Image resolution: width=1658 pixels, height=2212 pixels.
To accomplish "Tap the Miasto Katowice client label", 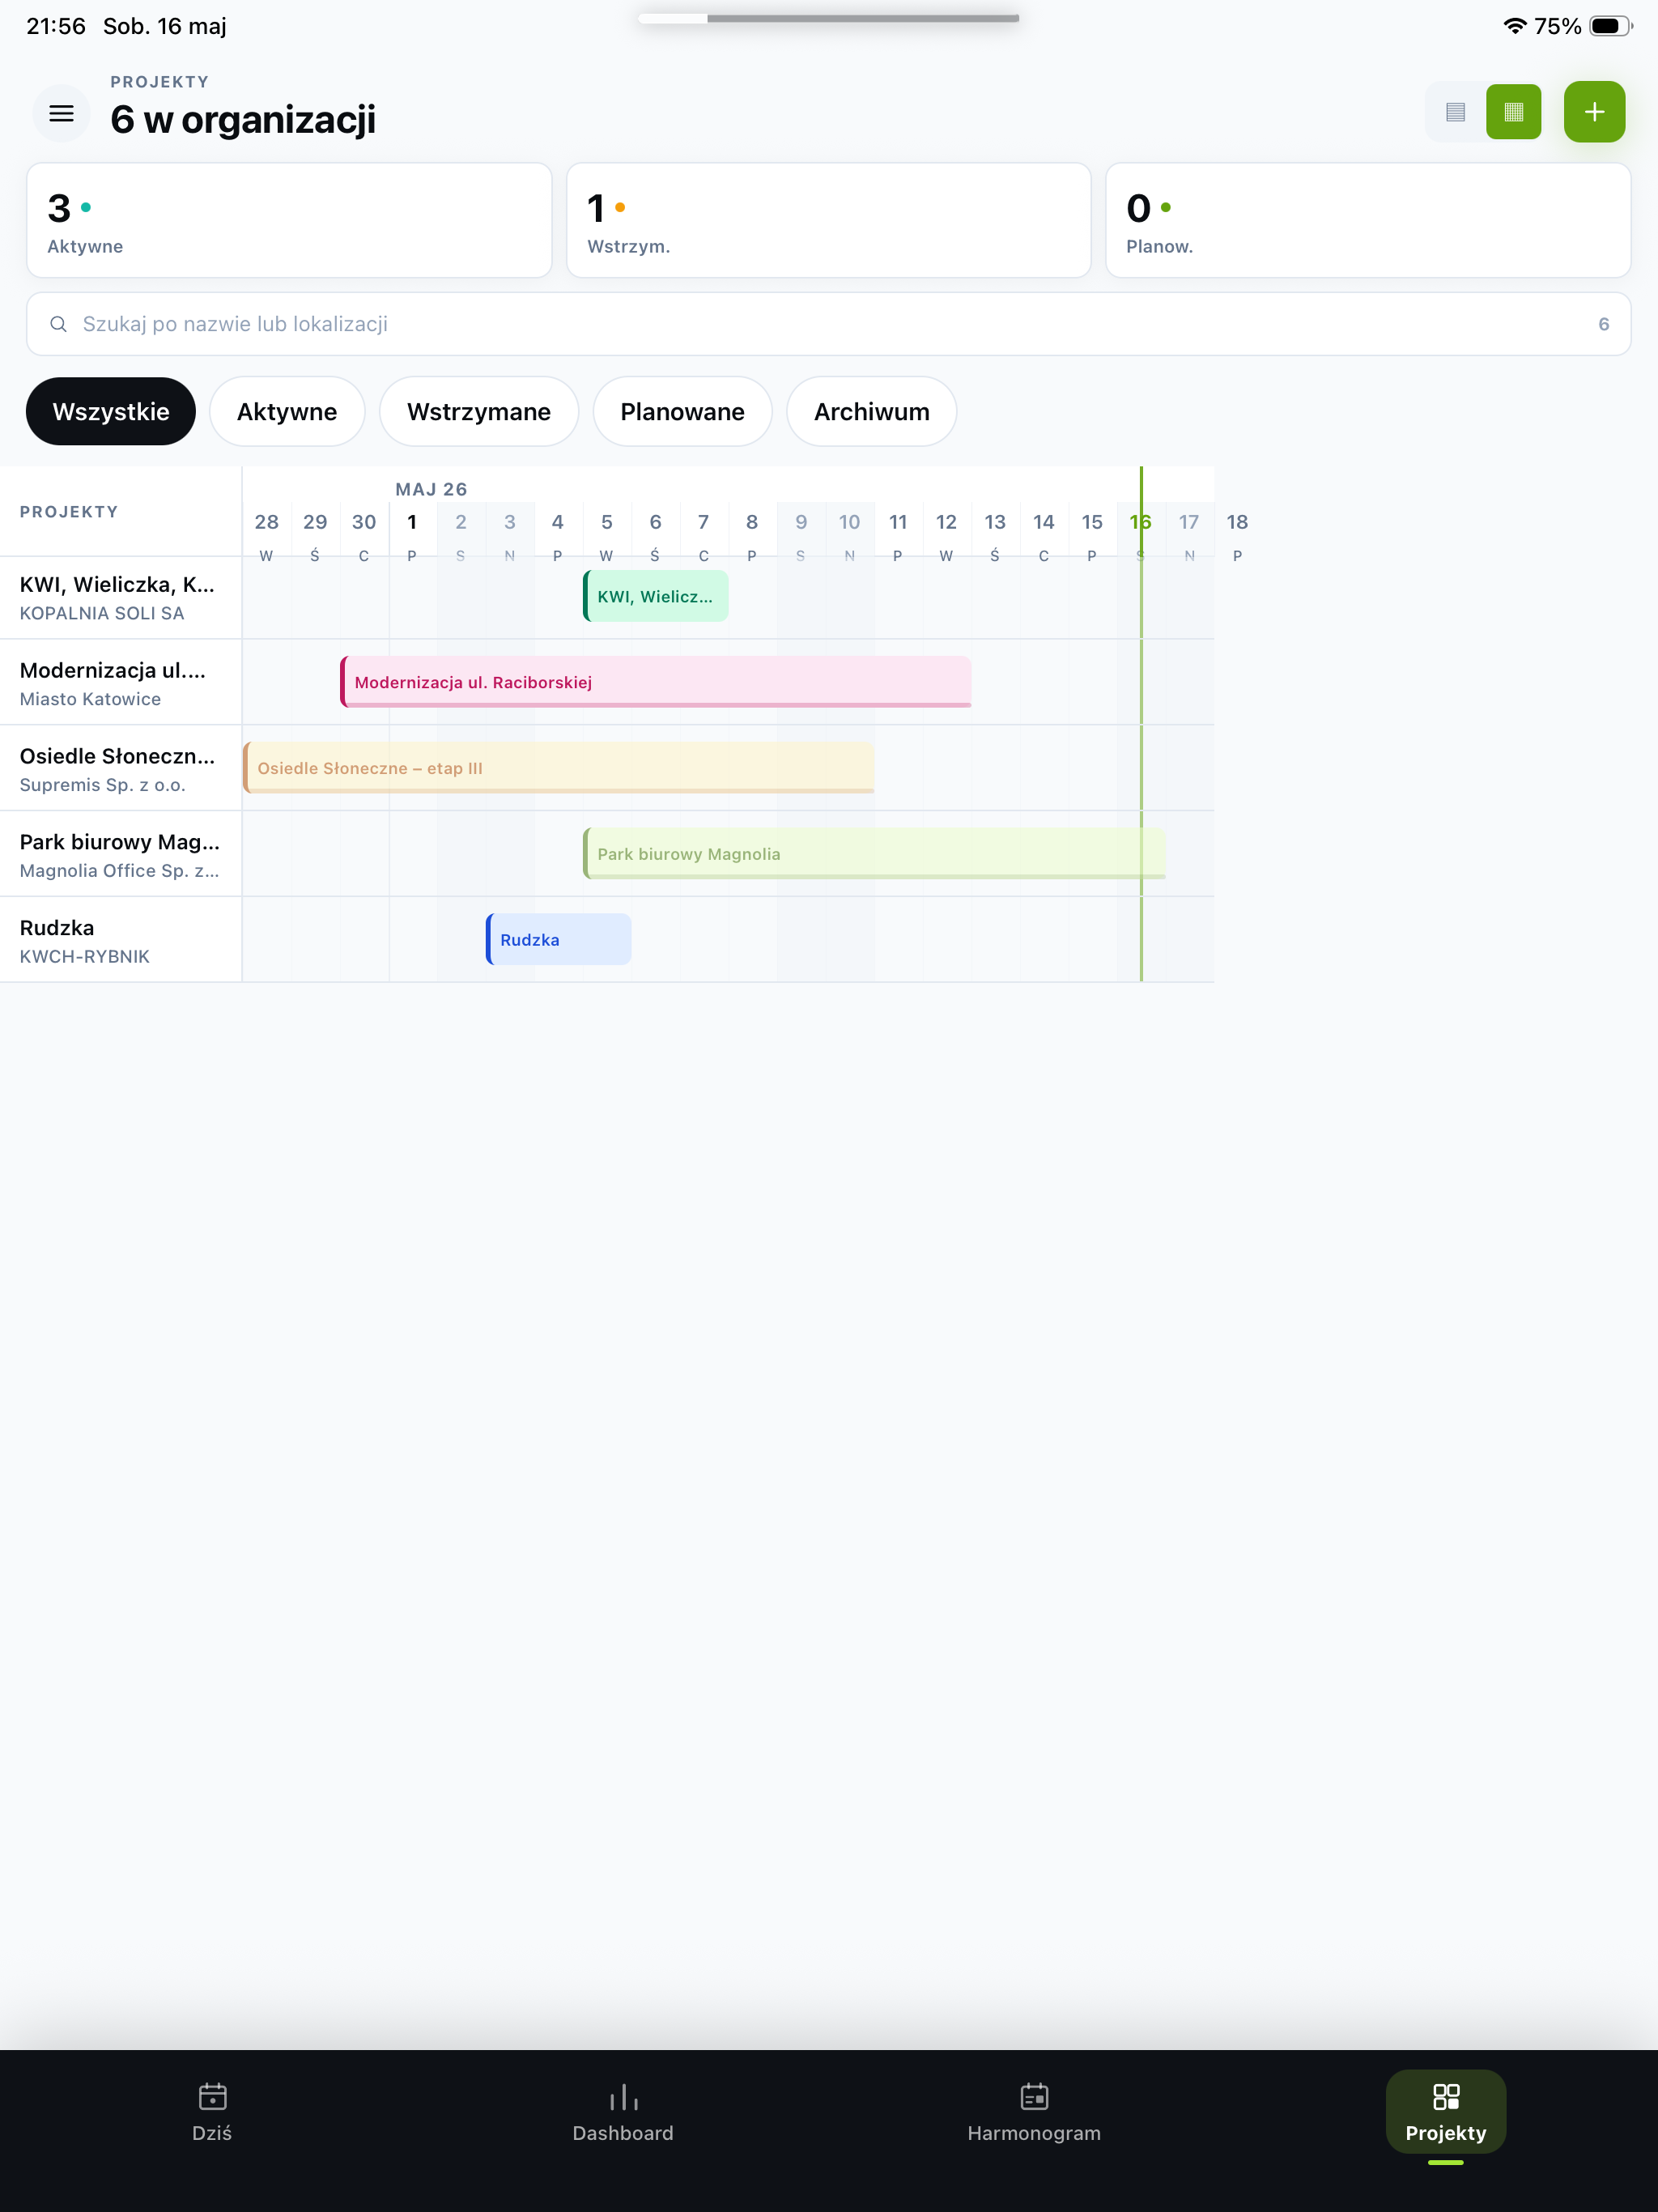I will [90, 699].
